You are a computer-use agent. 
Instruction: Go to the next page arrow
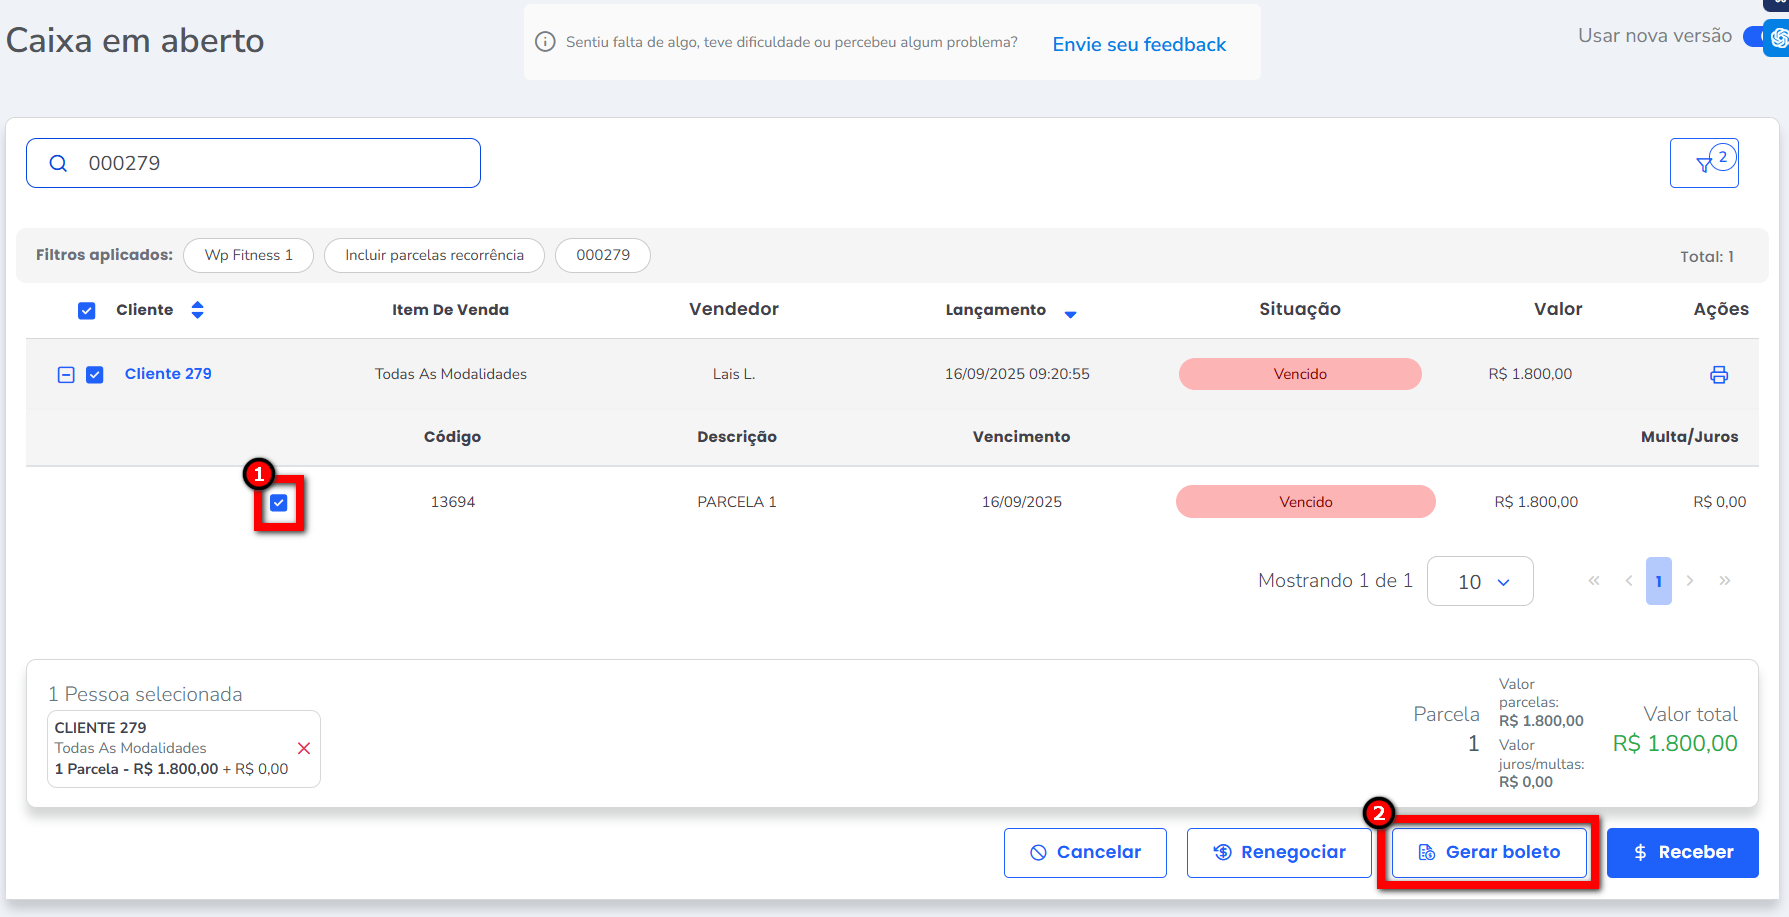[1690, 581]
